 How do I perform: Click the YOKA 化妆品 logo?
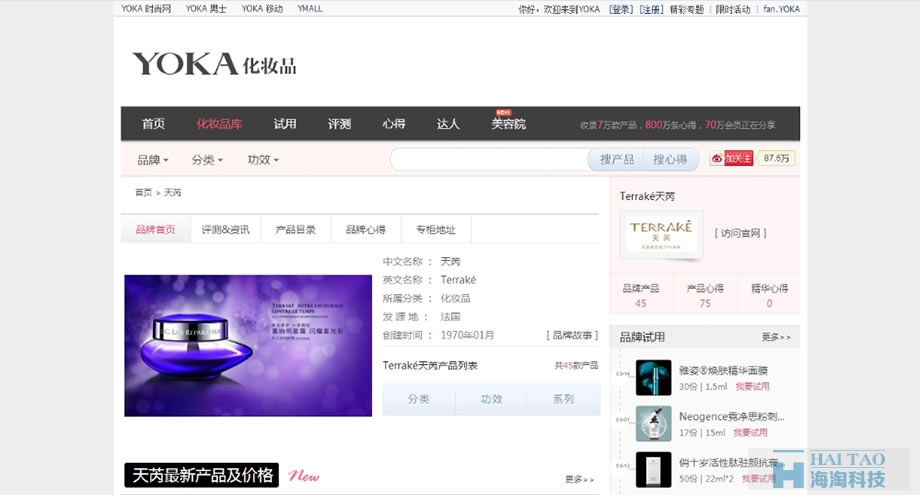[x=214, y=64]
